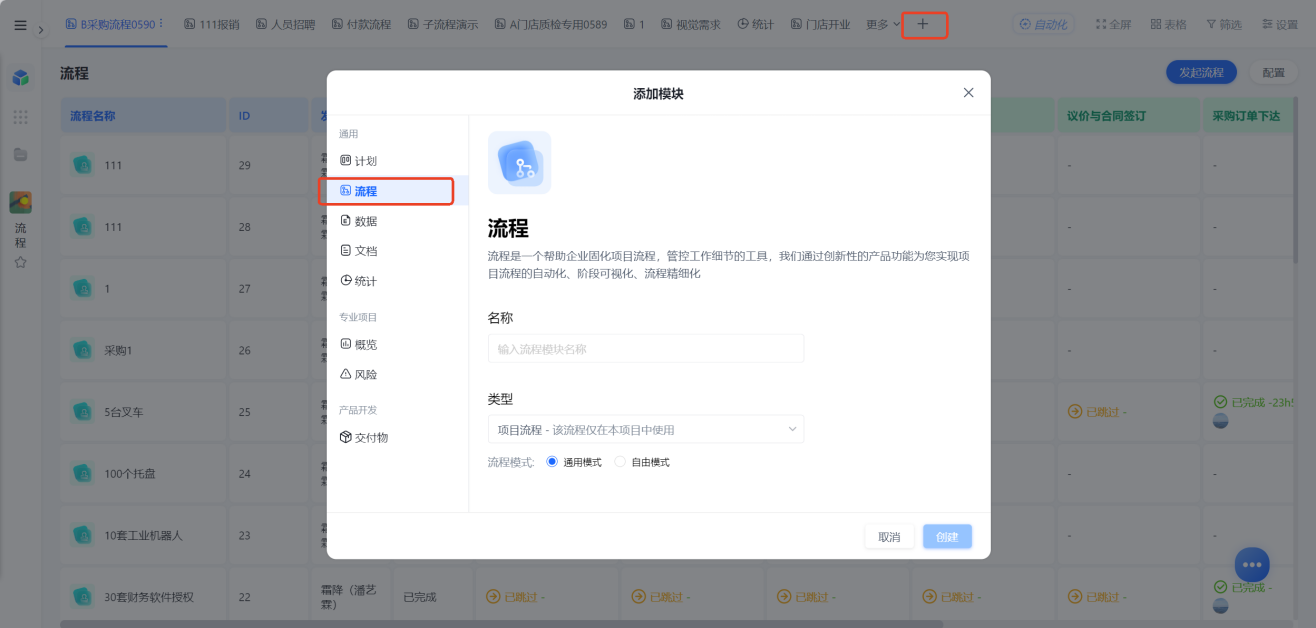
Task: Open the 表格 table view option
Action: point(1168,24)
